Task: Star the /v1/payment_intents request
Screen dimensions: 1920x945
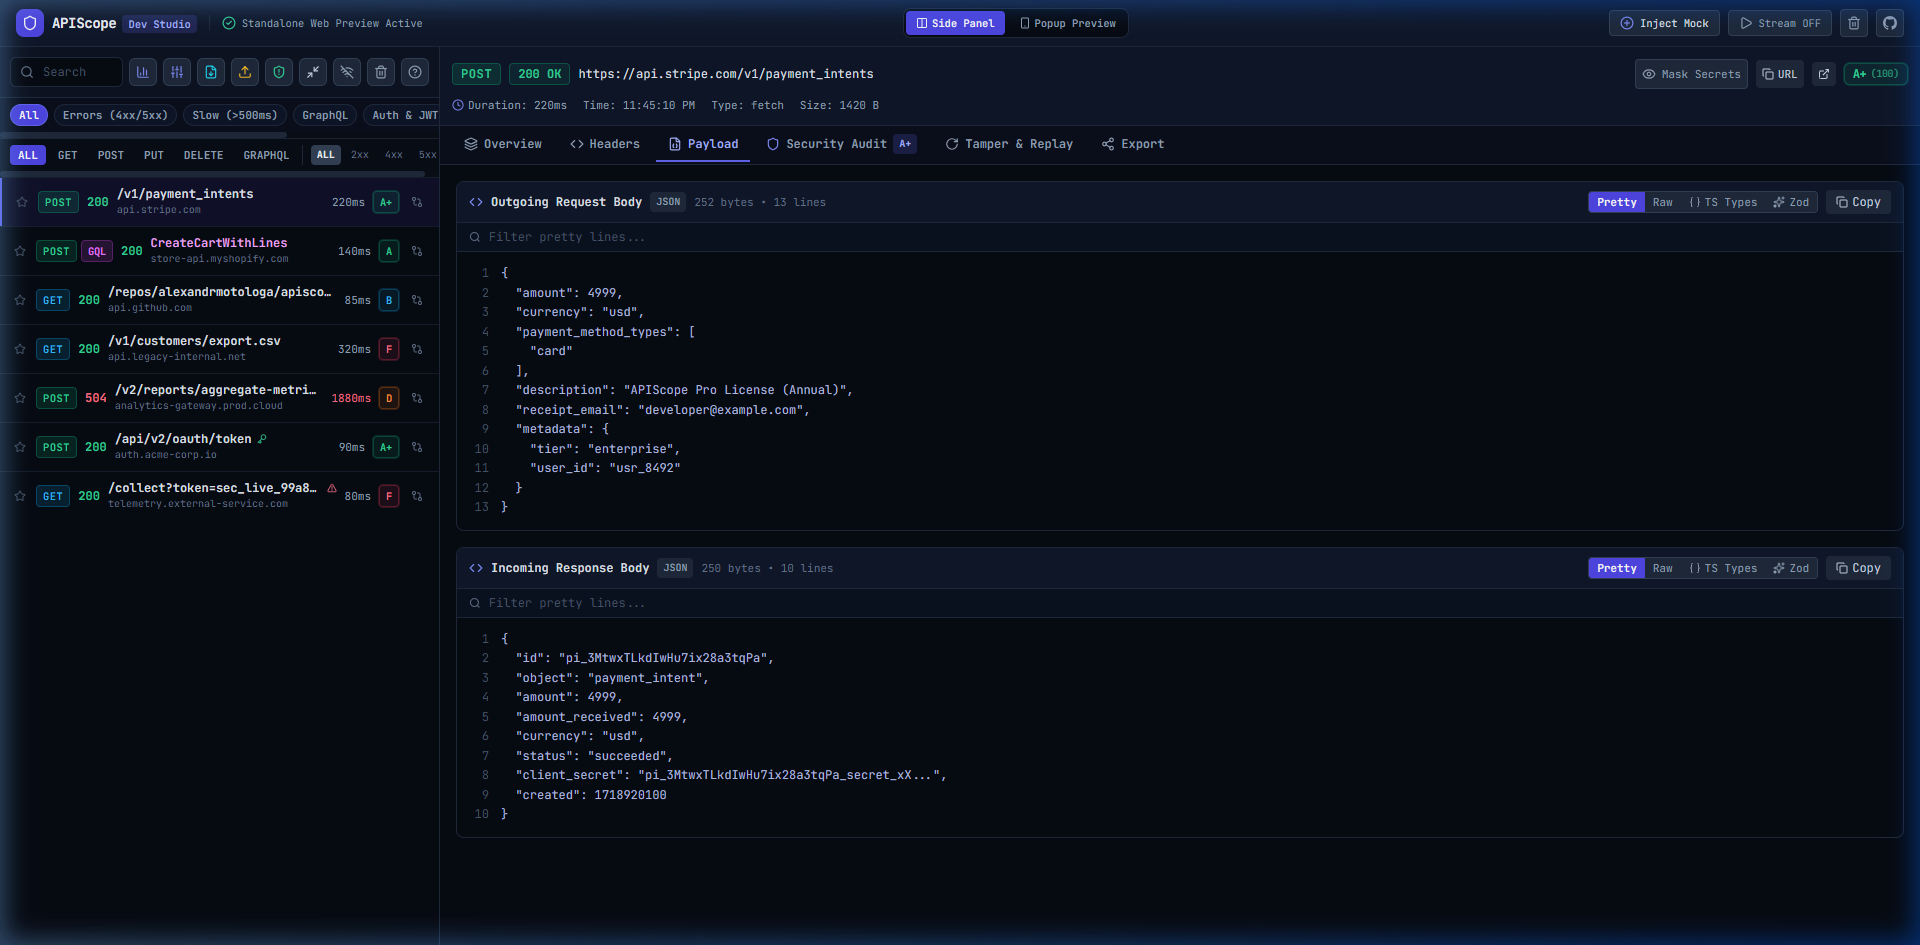Action: point(22,202)
